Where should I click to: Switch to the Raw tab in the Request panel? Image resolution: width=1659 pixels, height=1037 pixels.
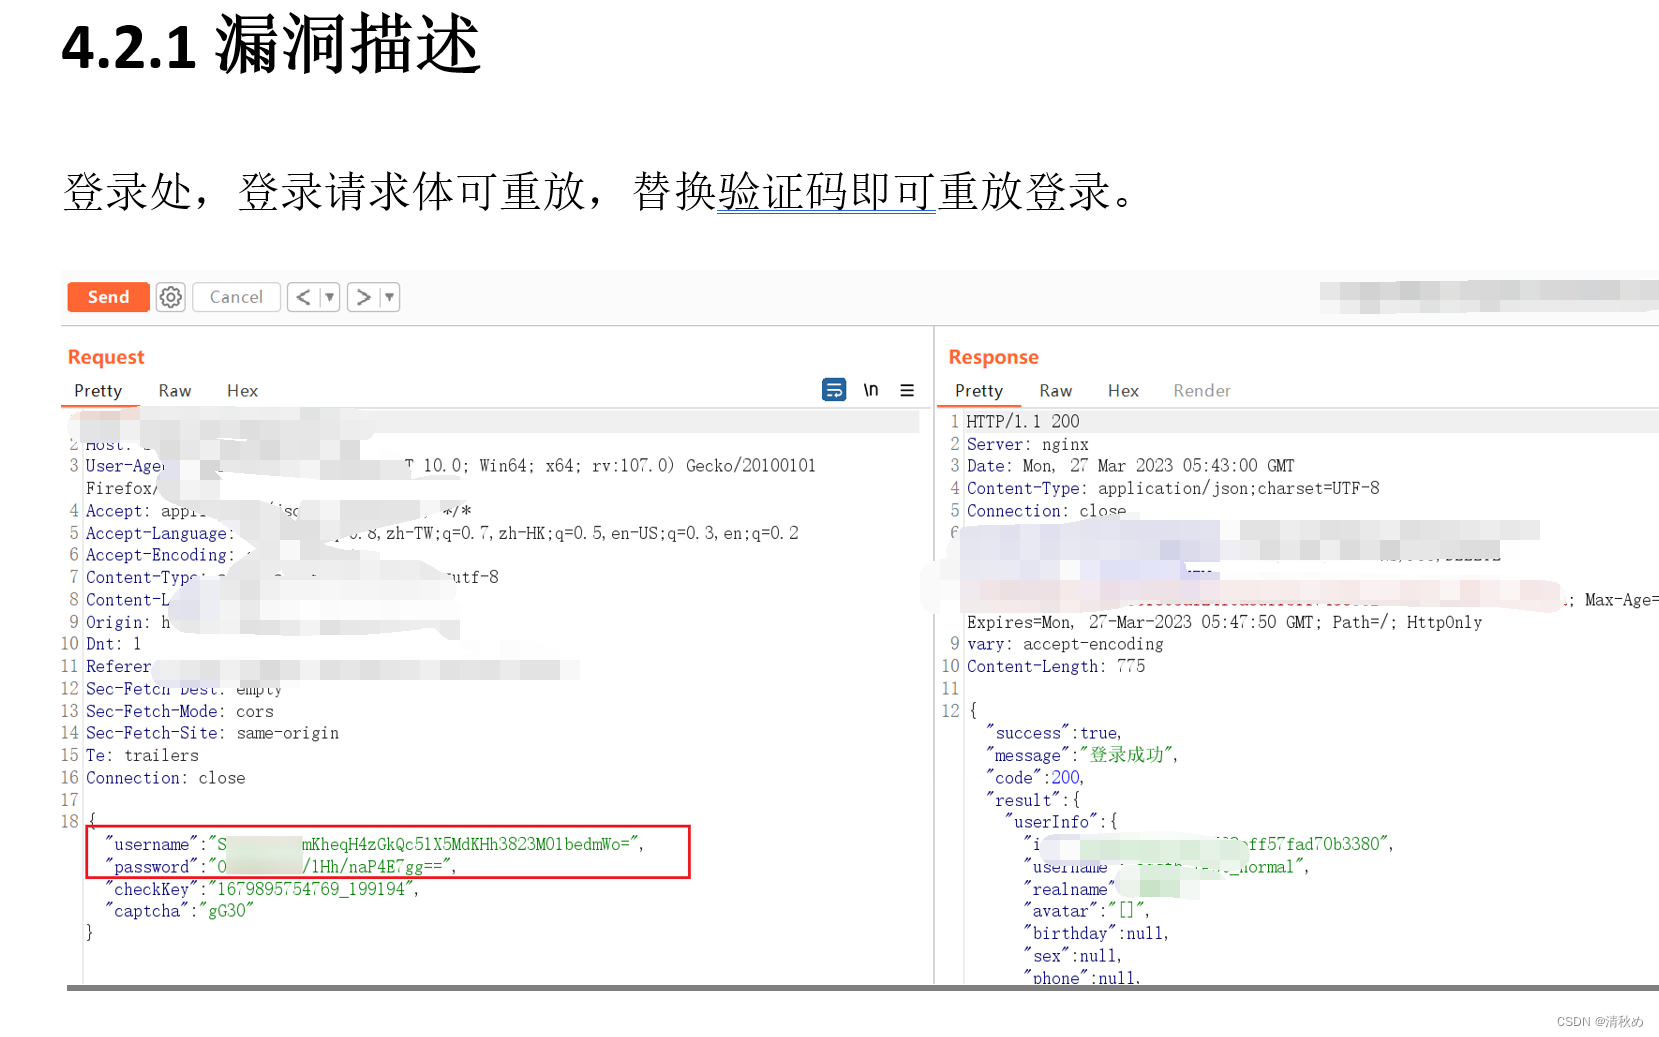pyautogui.click(x=174, y=390)
